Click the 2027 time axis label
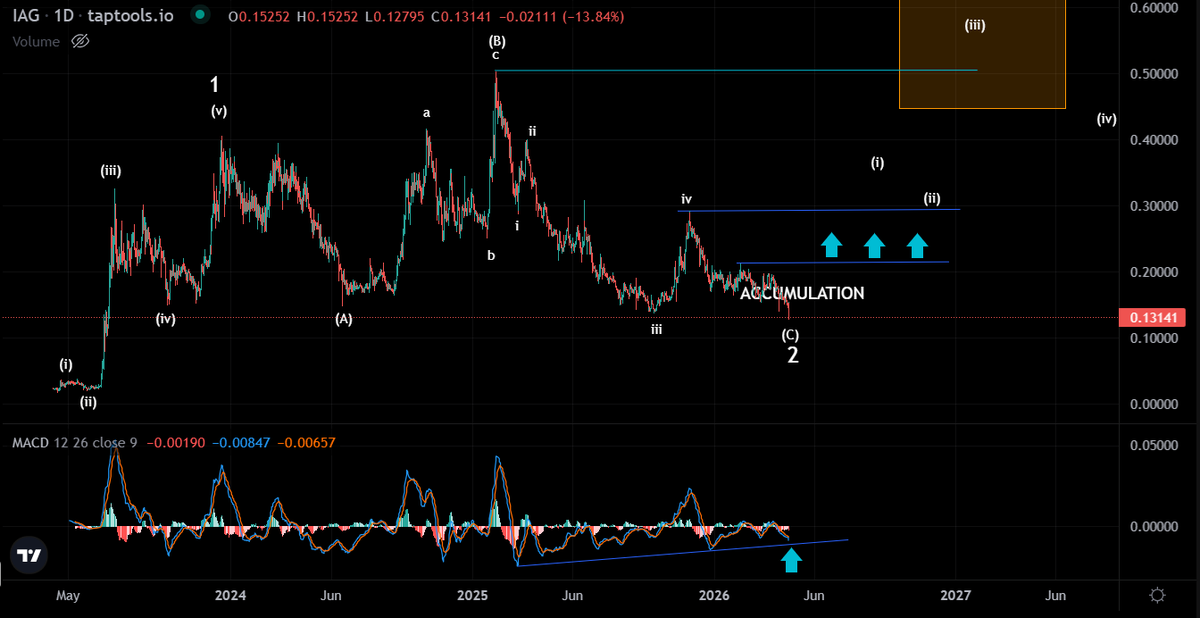Viewport: 1200px width, 618px height. (x=956, y=595)
